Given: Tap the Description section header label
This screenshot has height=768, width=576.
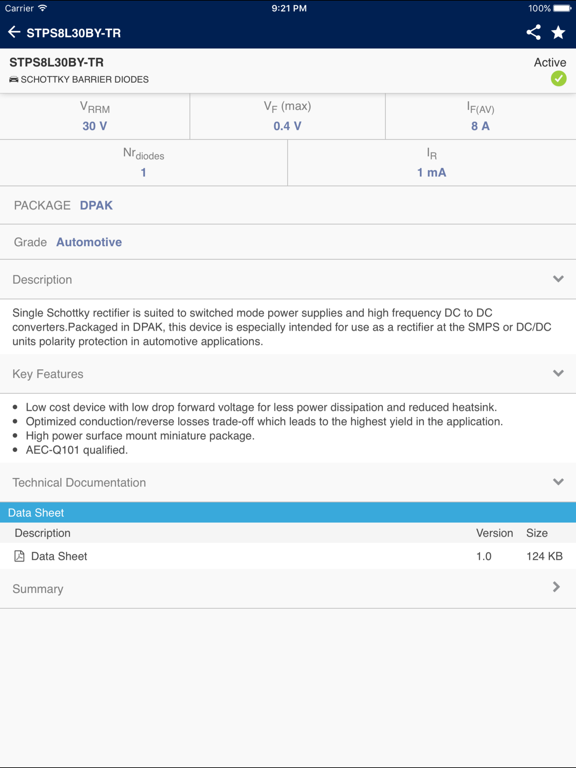Looking at the screenshot, I should (42, 280).
